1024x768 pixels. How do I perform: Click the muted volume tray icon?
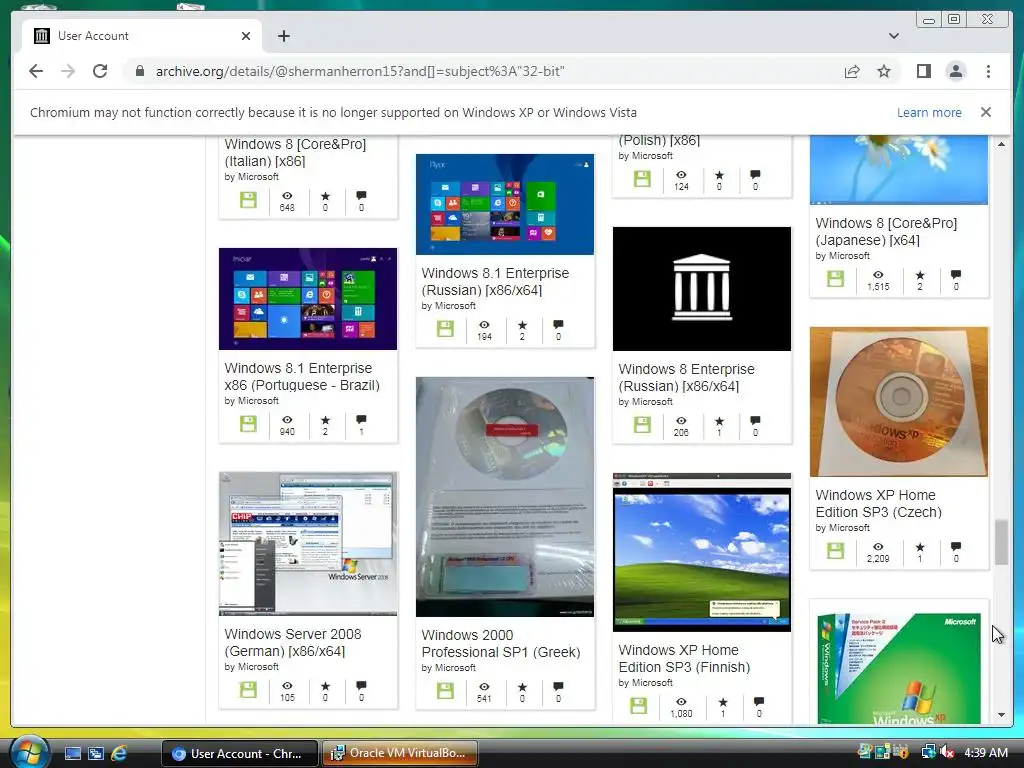948,752
